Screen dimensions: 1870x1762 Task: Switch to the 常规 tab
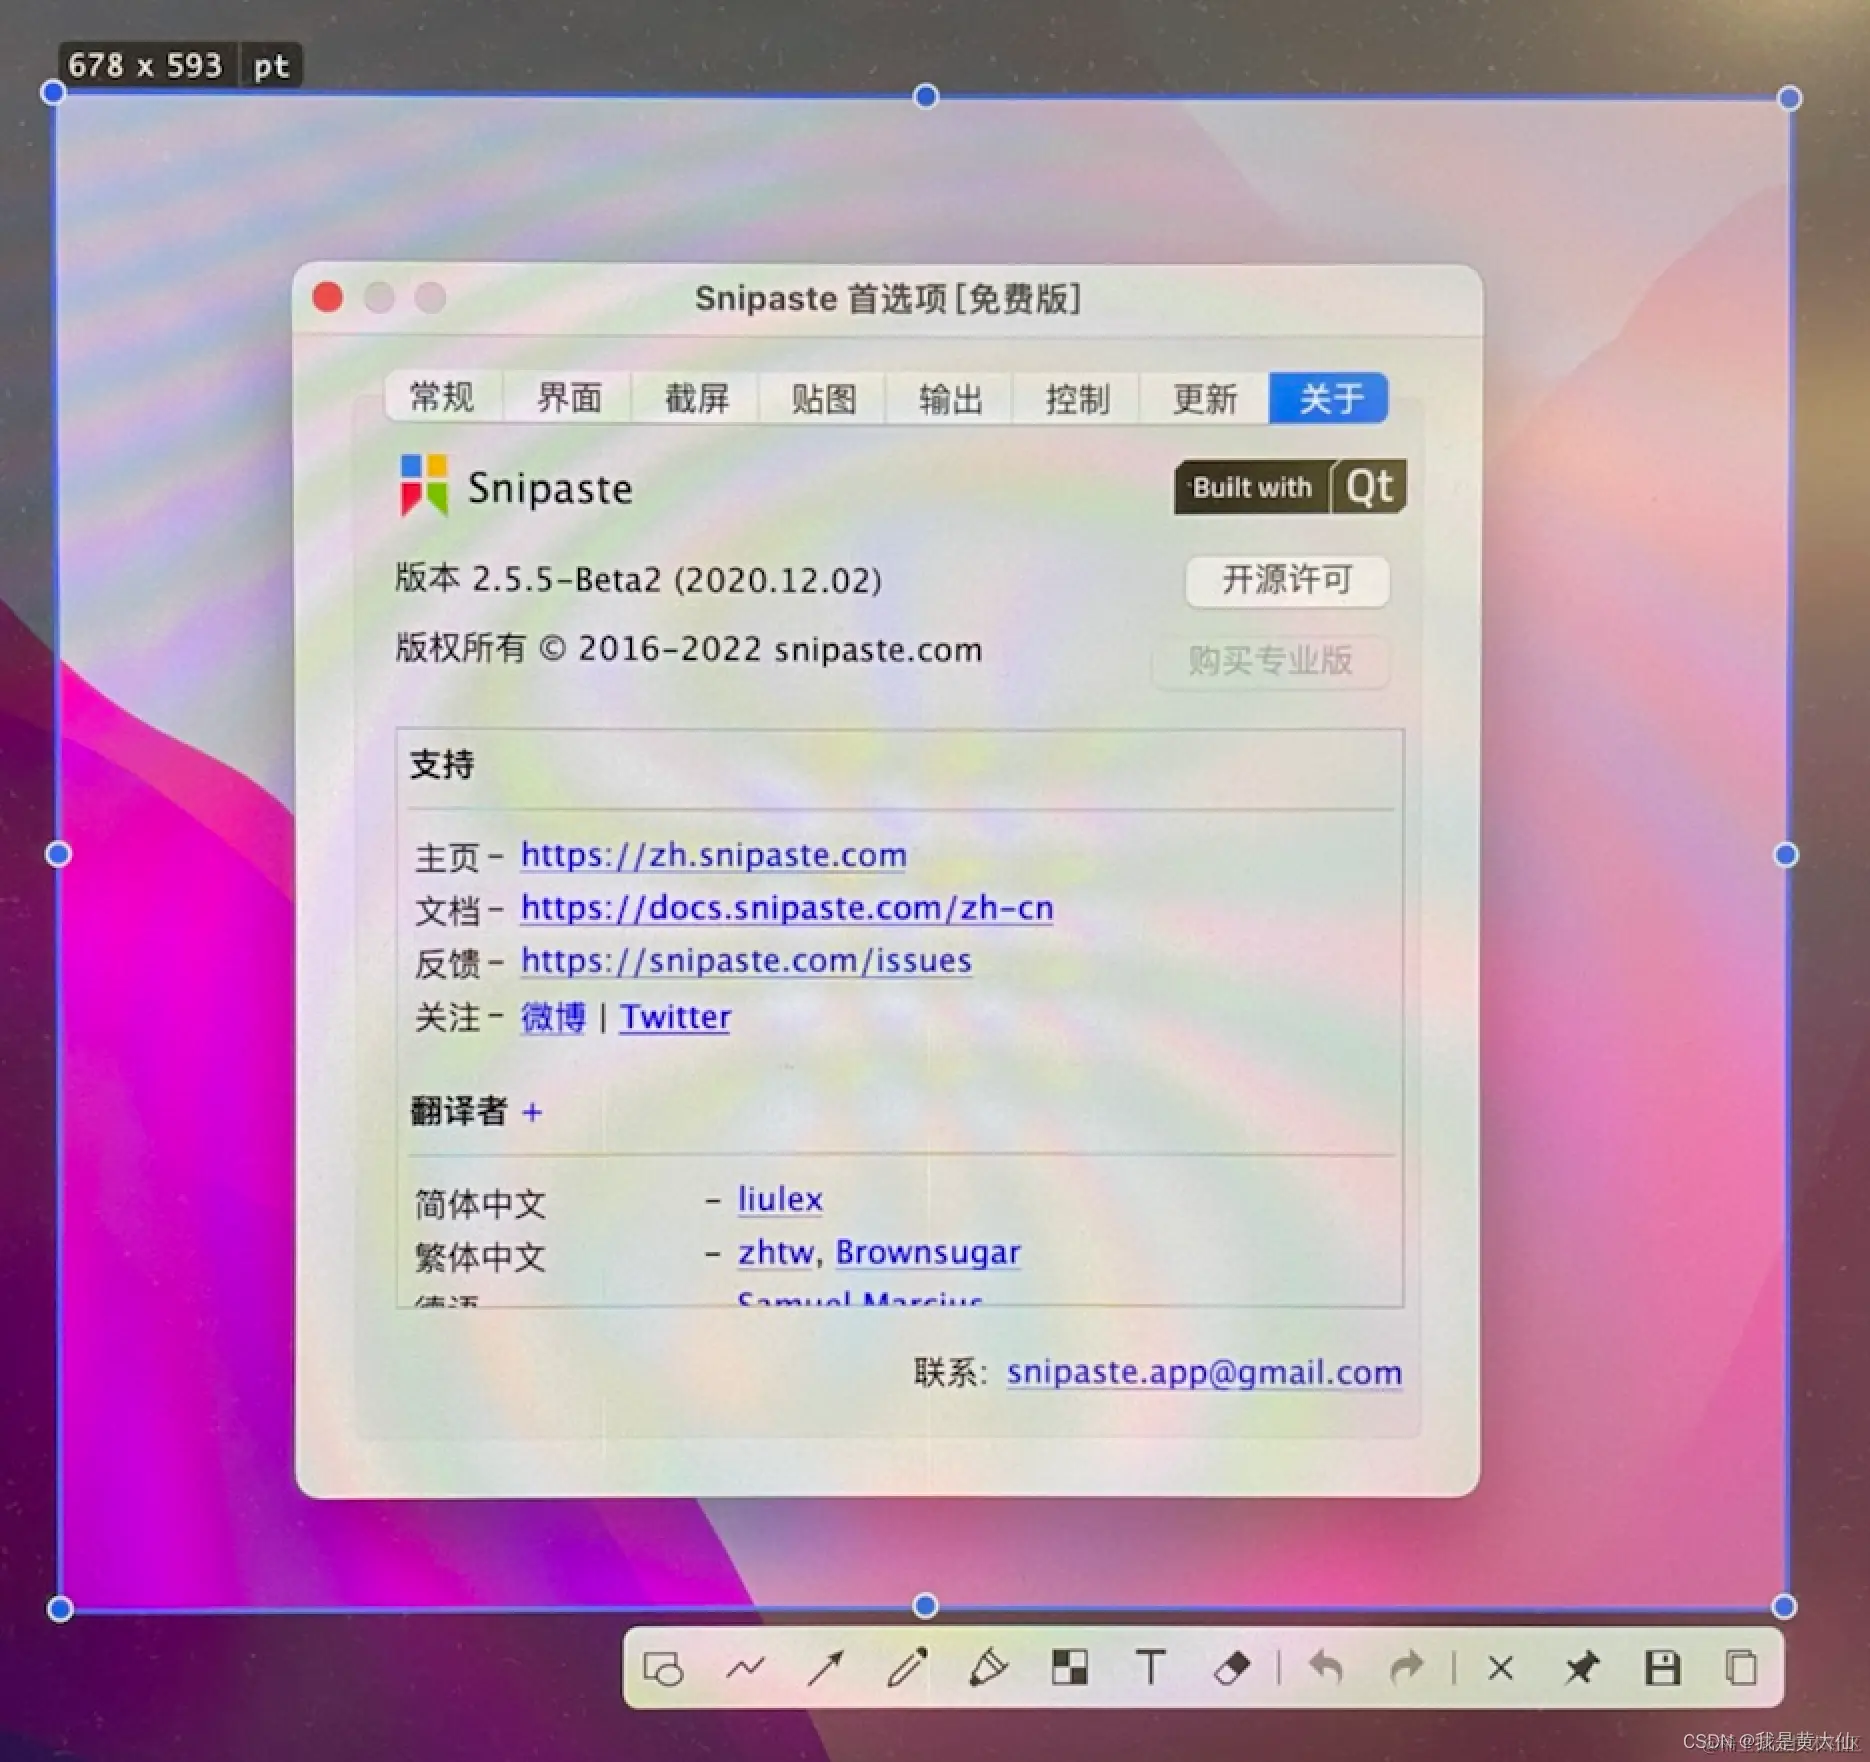tap(444, 398)
